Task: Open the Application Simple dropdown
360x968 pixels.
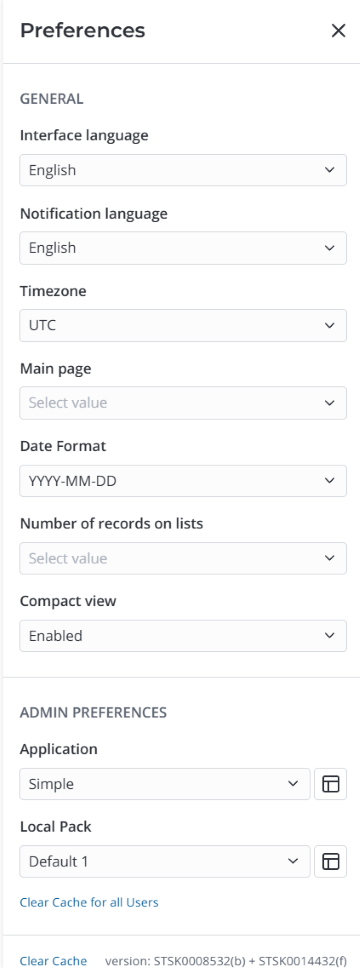Action: pyautogui.click(x=165, y=784)
